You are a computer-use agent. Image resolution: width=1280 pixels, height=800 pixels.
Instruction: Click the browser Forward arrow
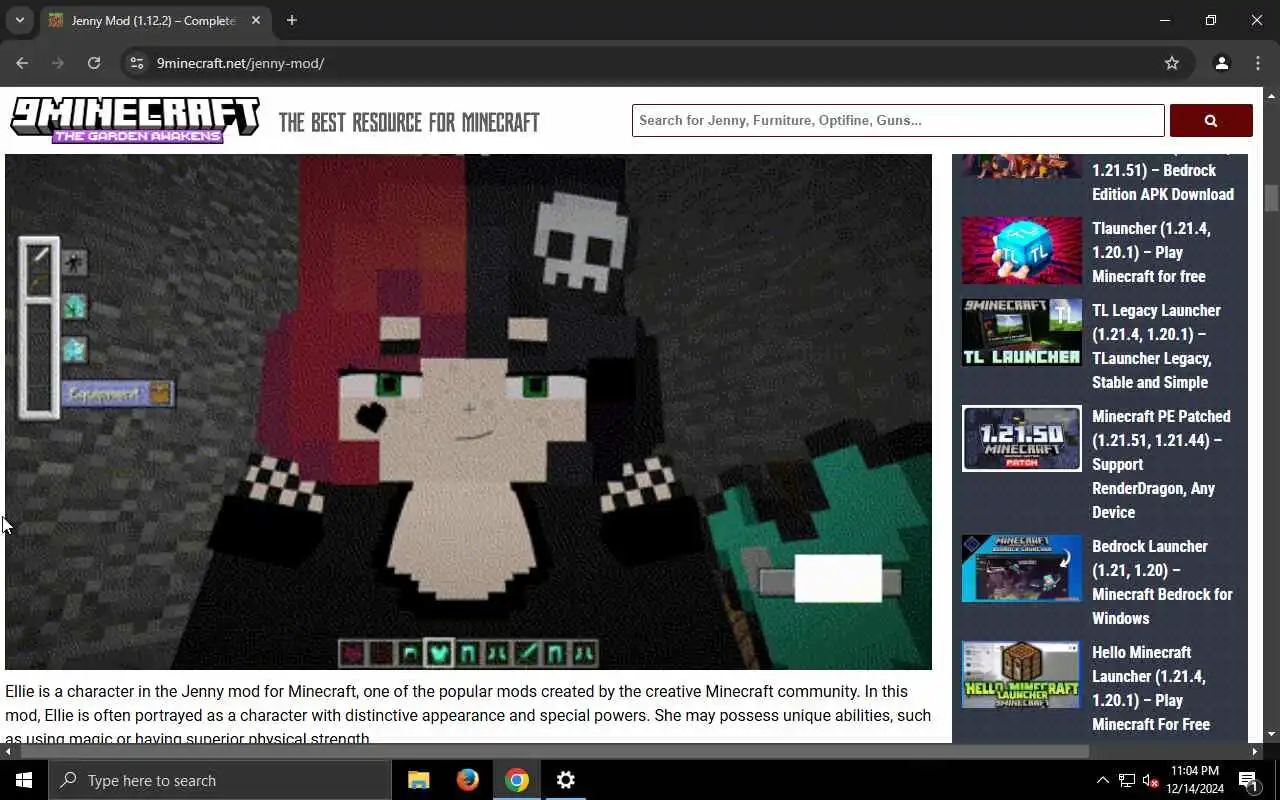(x=58, y=63)
